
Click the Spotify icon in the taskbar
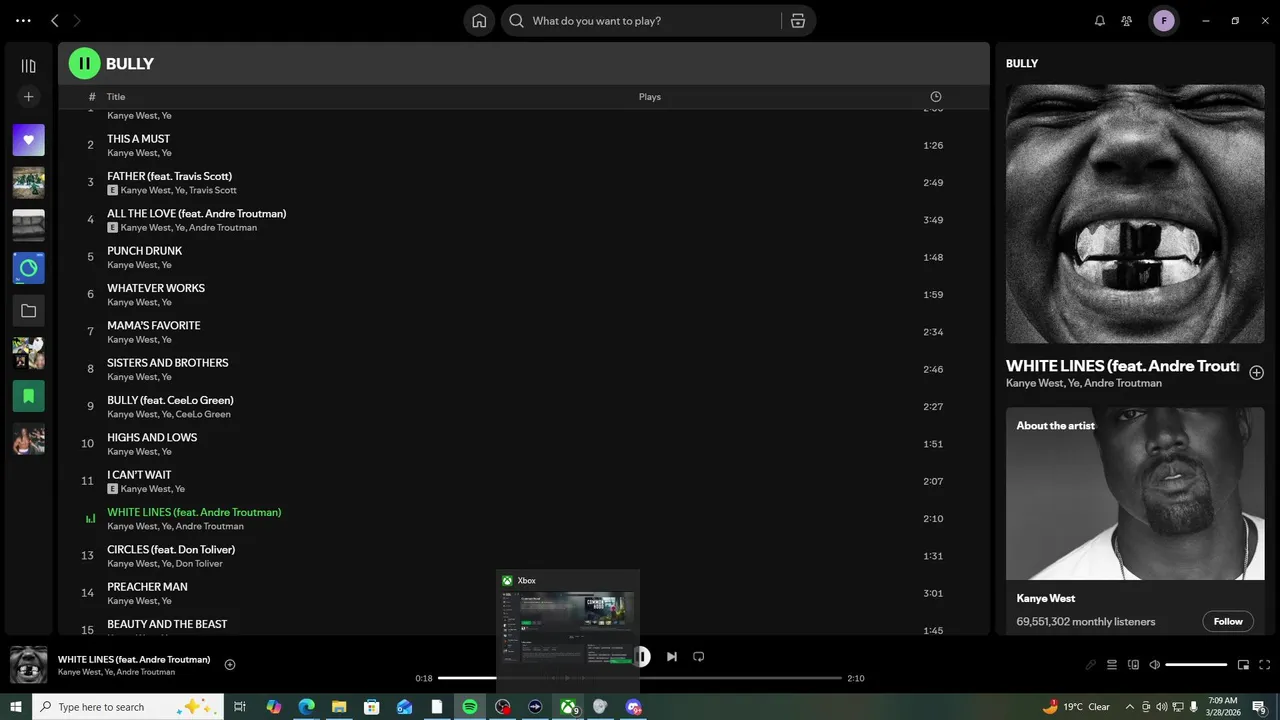pyautogui.click(x=470, y=707)
